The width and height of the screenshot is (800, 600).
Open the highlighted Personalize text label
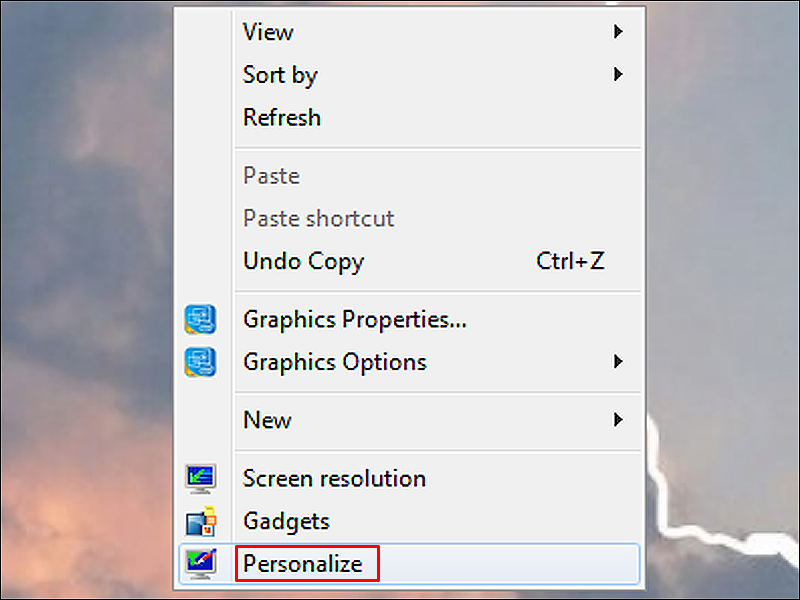[302, 564]
